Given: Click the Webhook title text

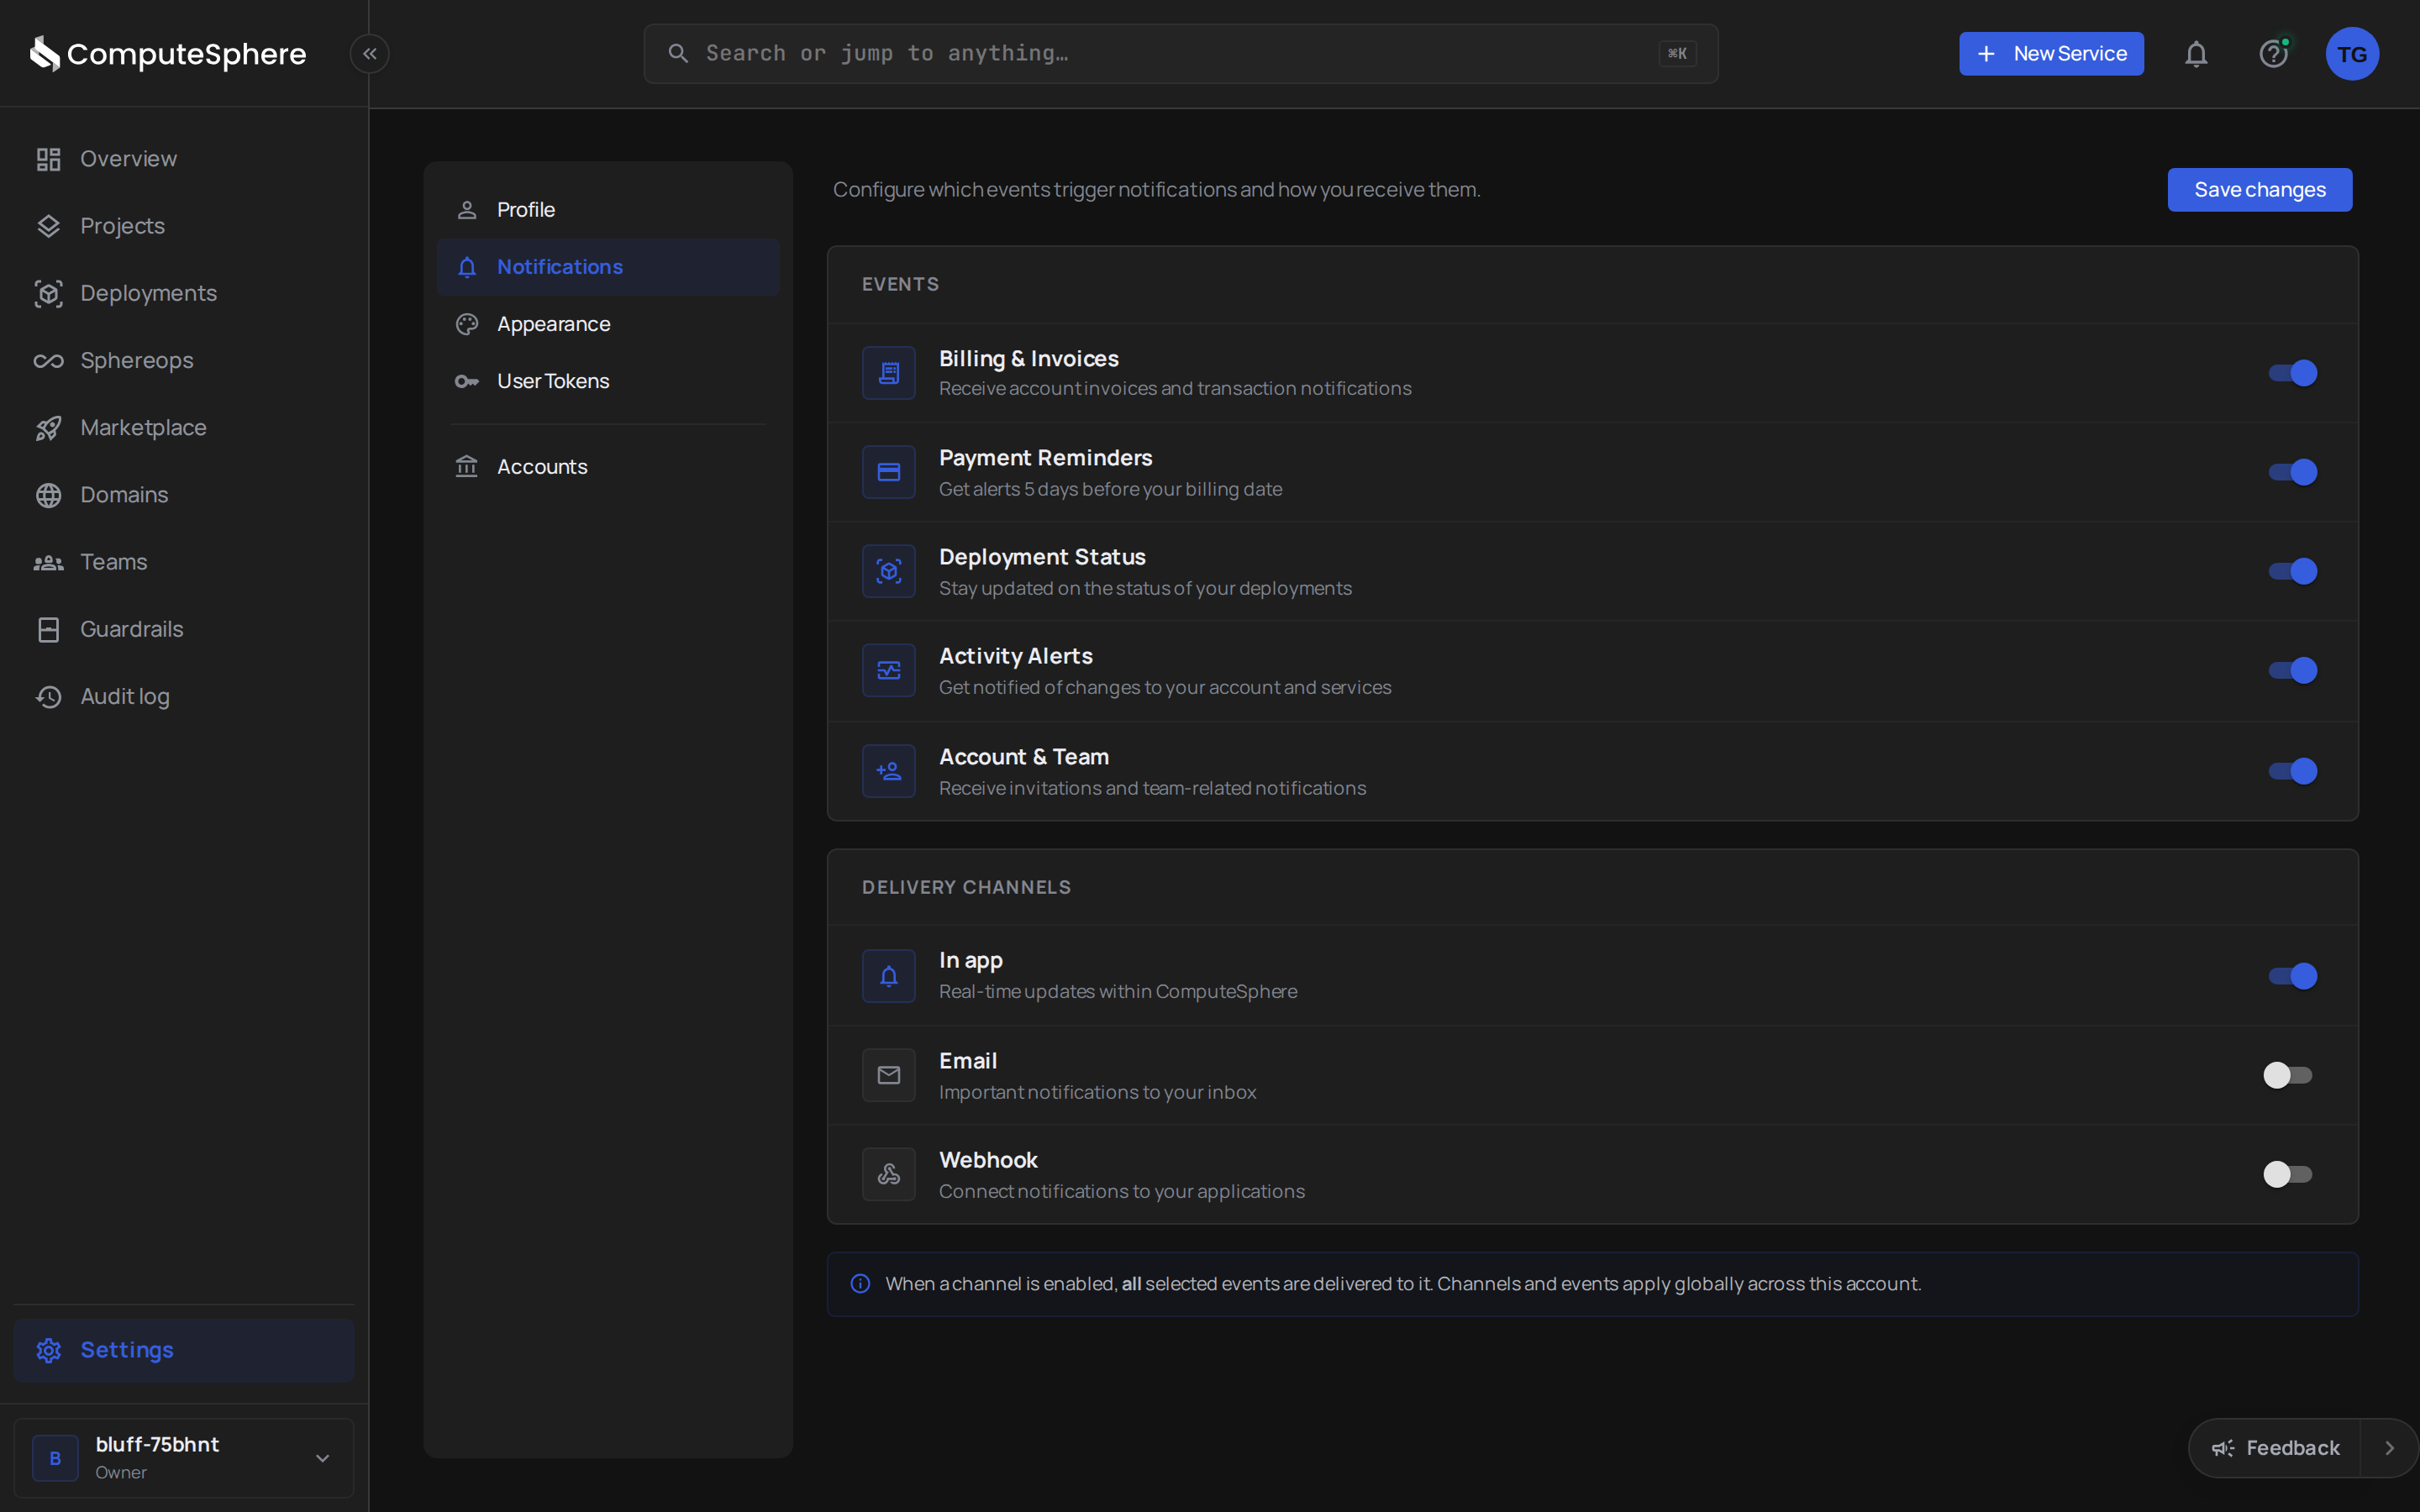Looking at the screenshot, I should tap(988, 1160).
